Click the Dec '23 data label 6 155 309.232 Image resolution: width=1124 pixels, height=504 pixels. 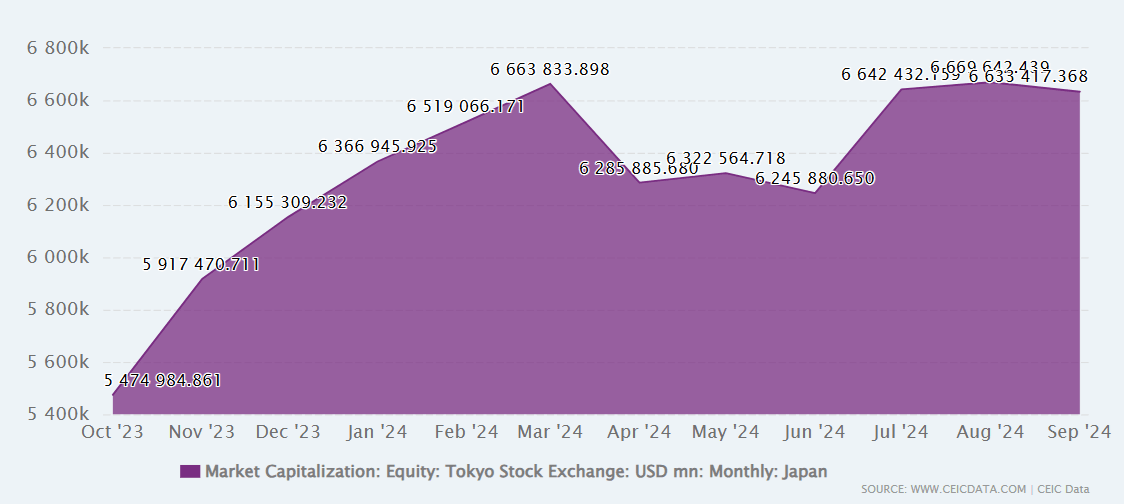point(288,202)
